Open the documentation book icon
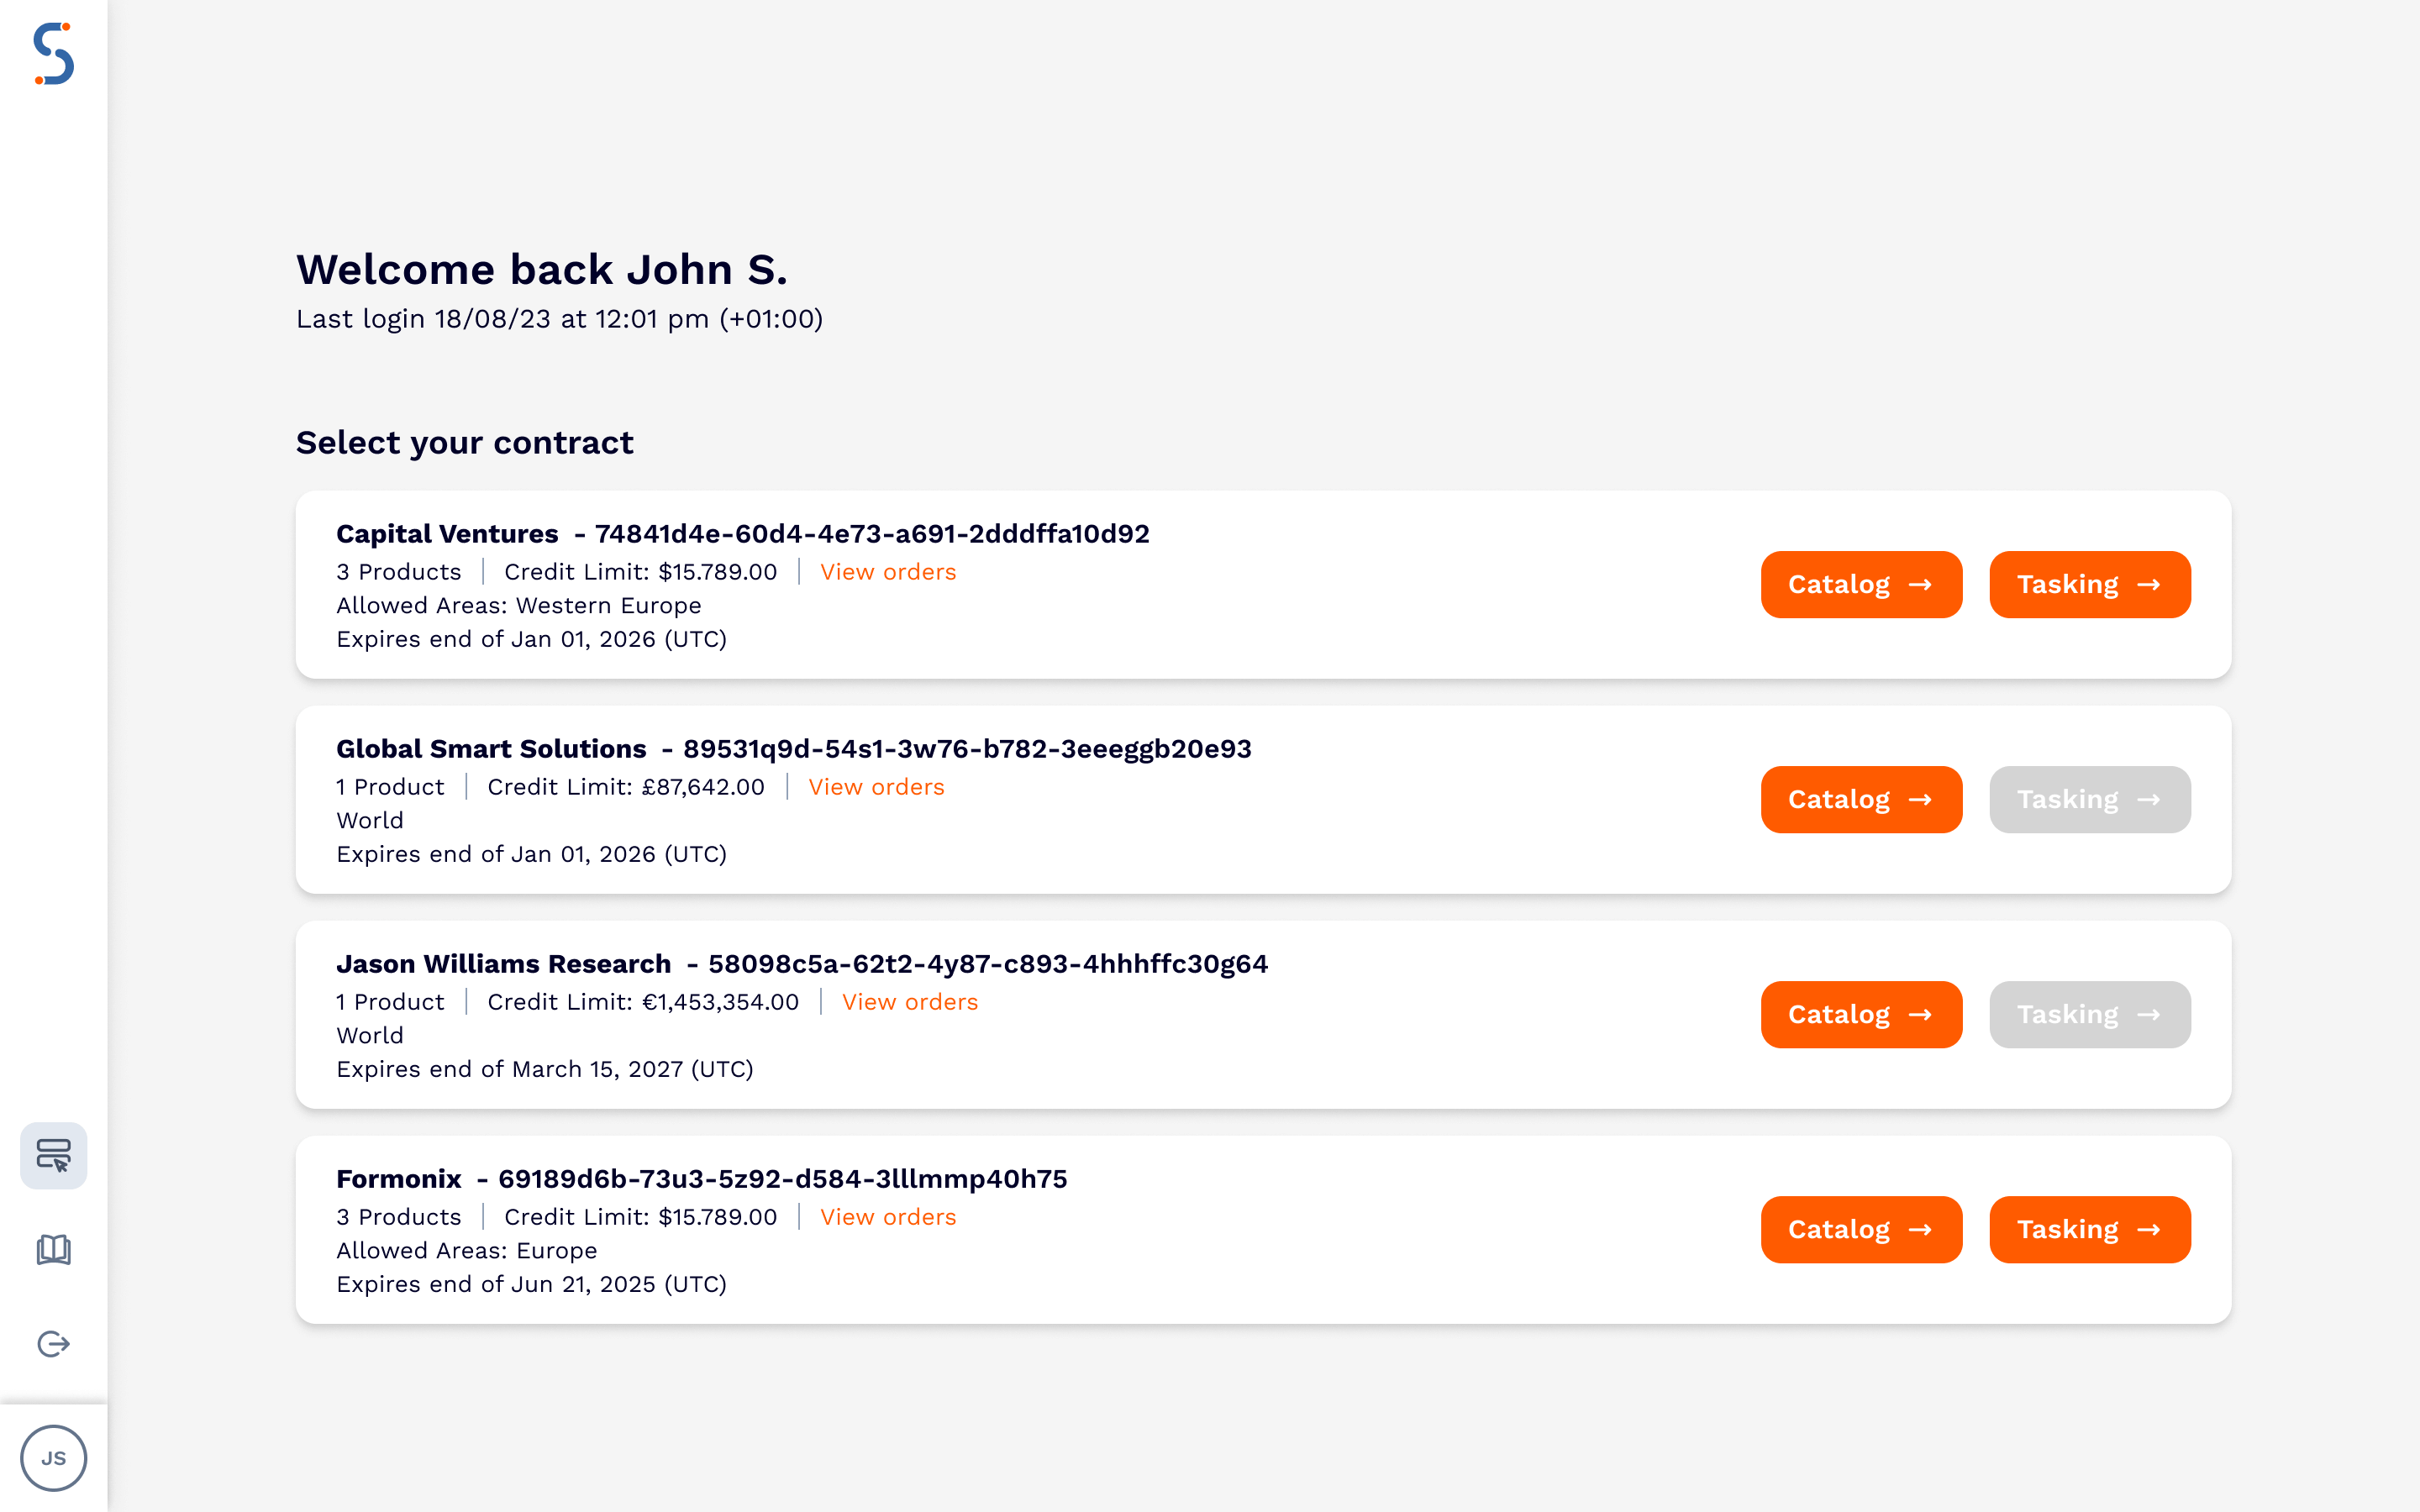This screenshot has width=2420, height=1512. 53,1249
